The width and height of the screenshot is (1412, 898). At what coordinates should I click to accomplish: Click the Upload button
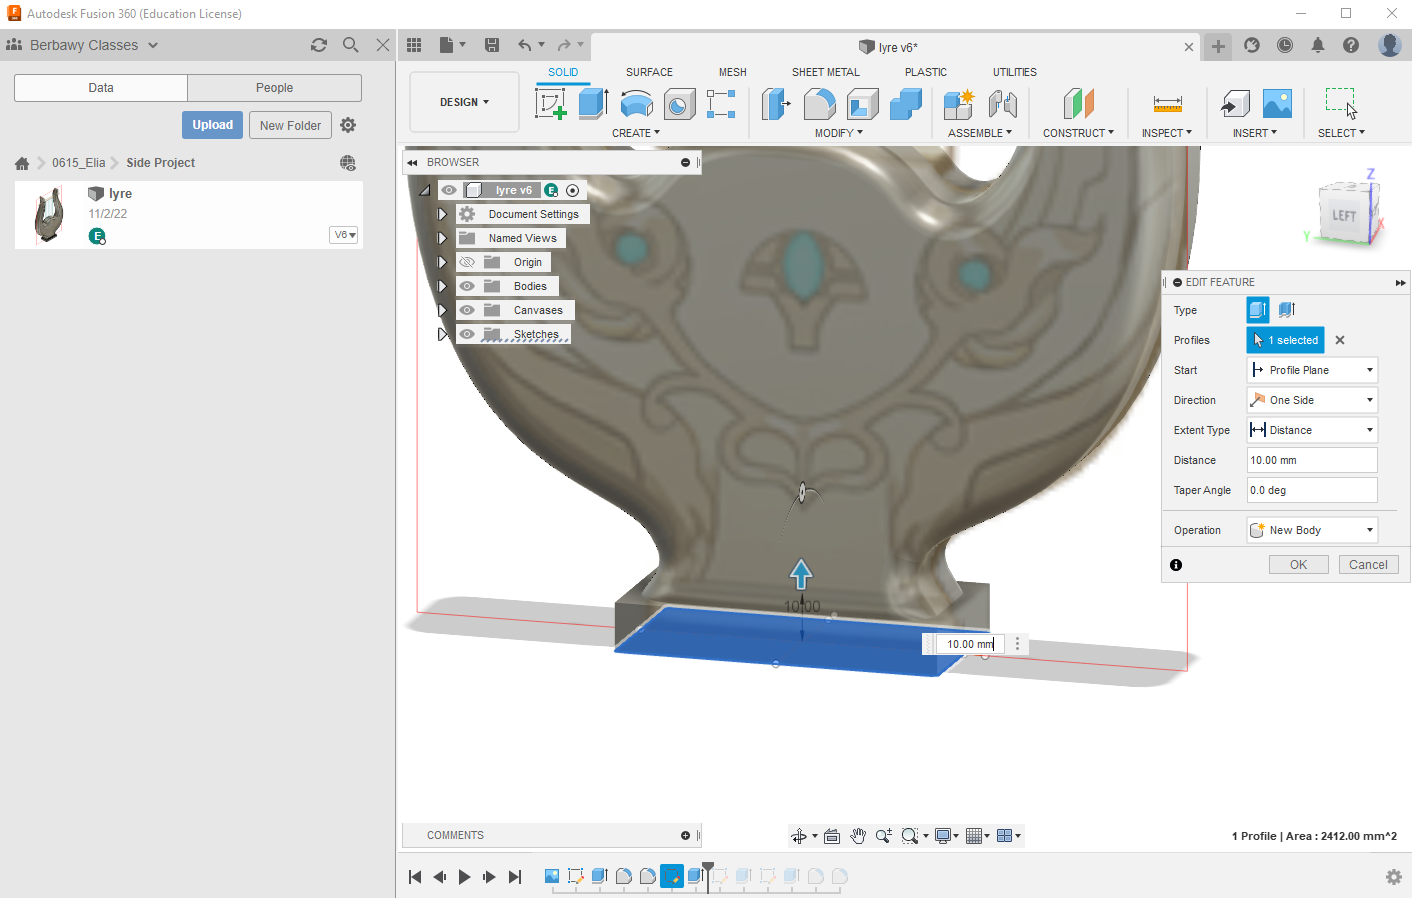[213, 125]
